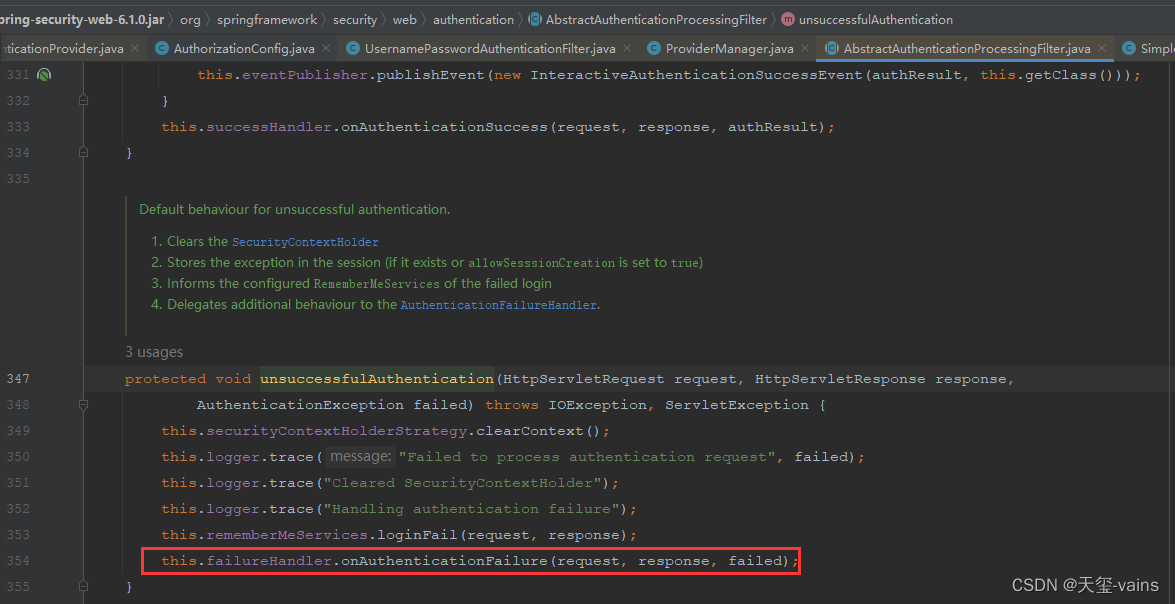Close the AbstractAuthenticationProcessingFilter.java tab
1175x604 pixels.
[1102, 49]
